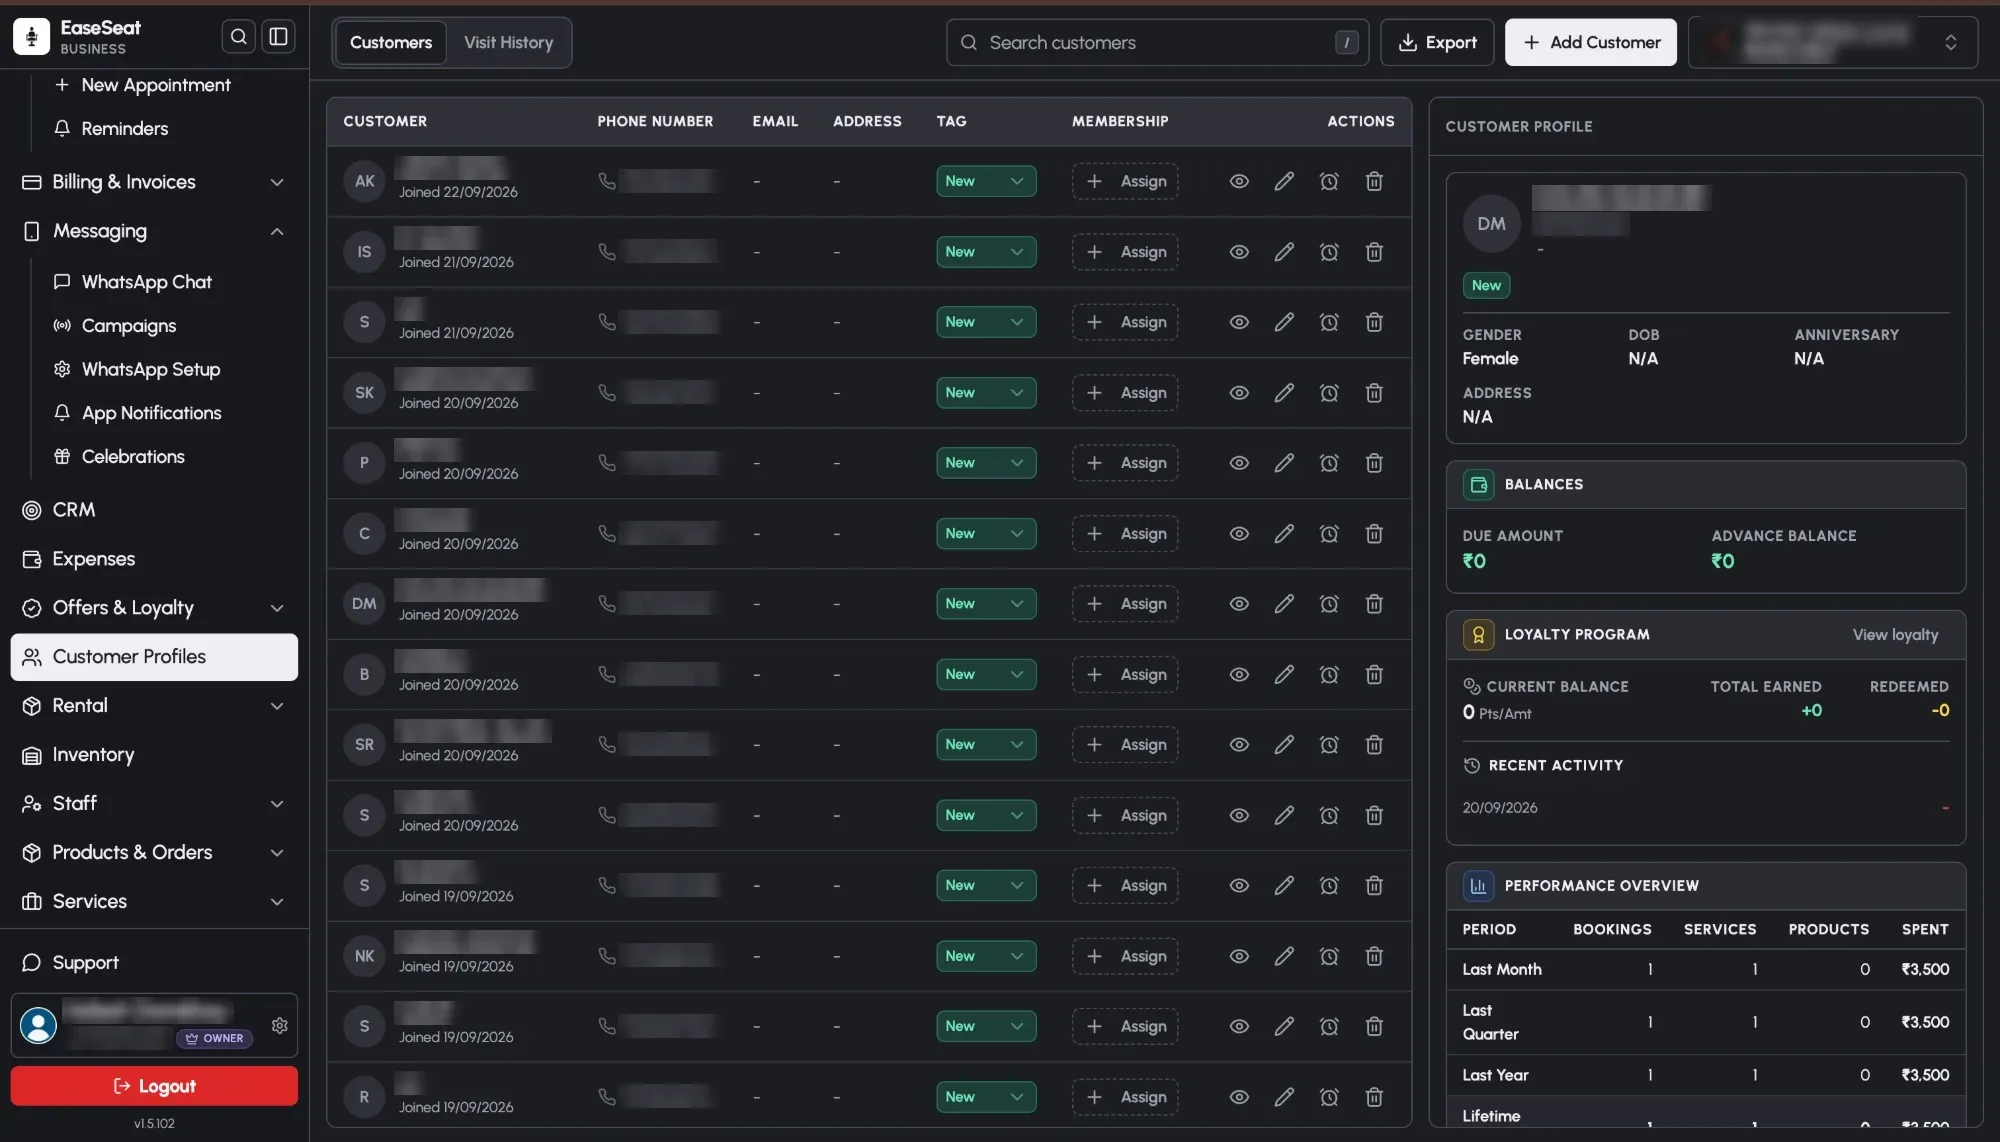Click alarm icon in B row

(x=1329, y=675)
